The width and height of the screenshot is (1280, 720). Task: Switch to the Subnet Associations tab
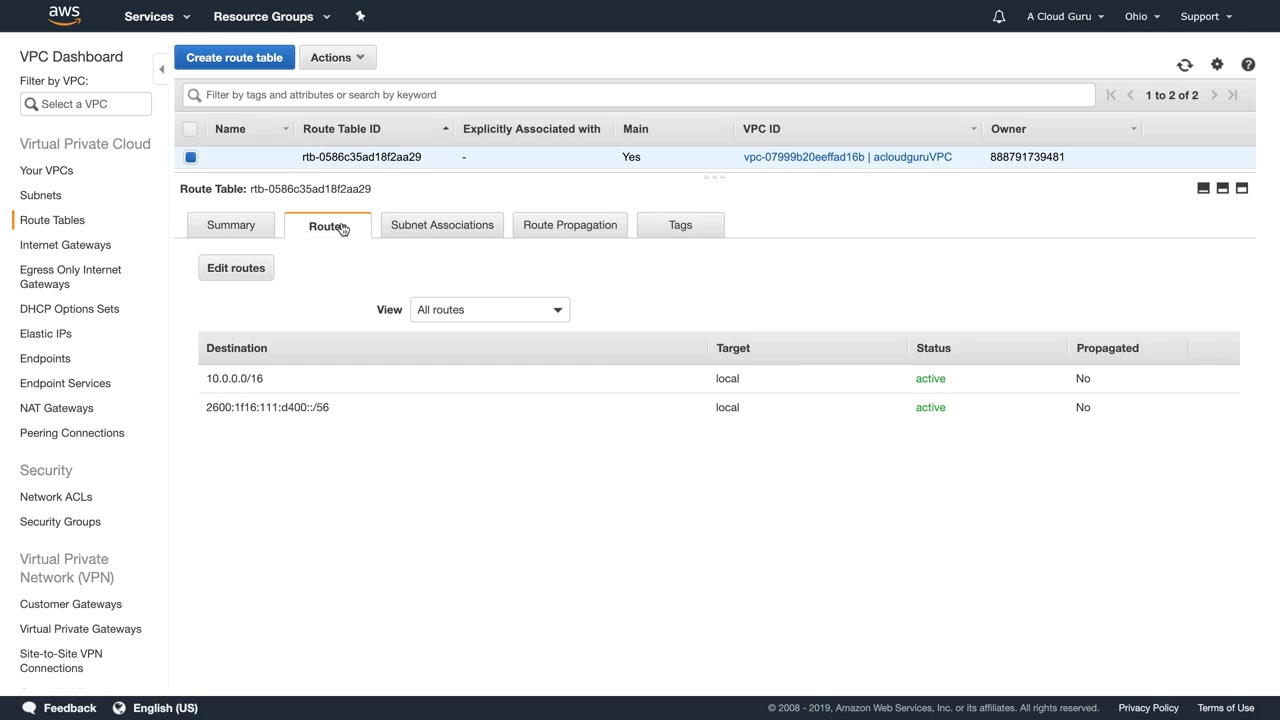[442, 225]
